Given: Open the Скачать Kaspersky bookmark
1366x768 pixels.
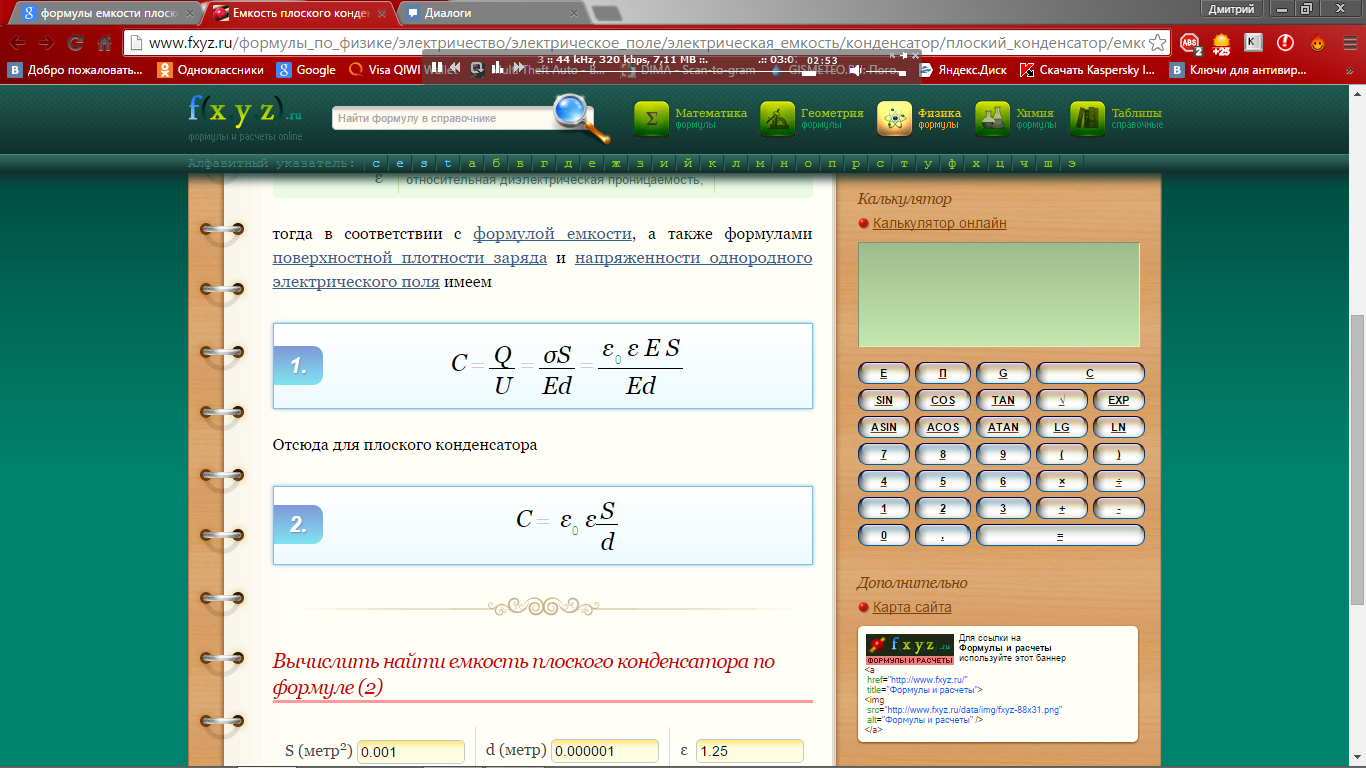Looking at the screenshot, I should [1087, 70].
